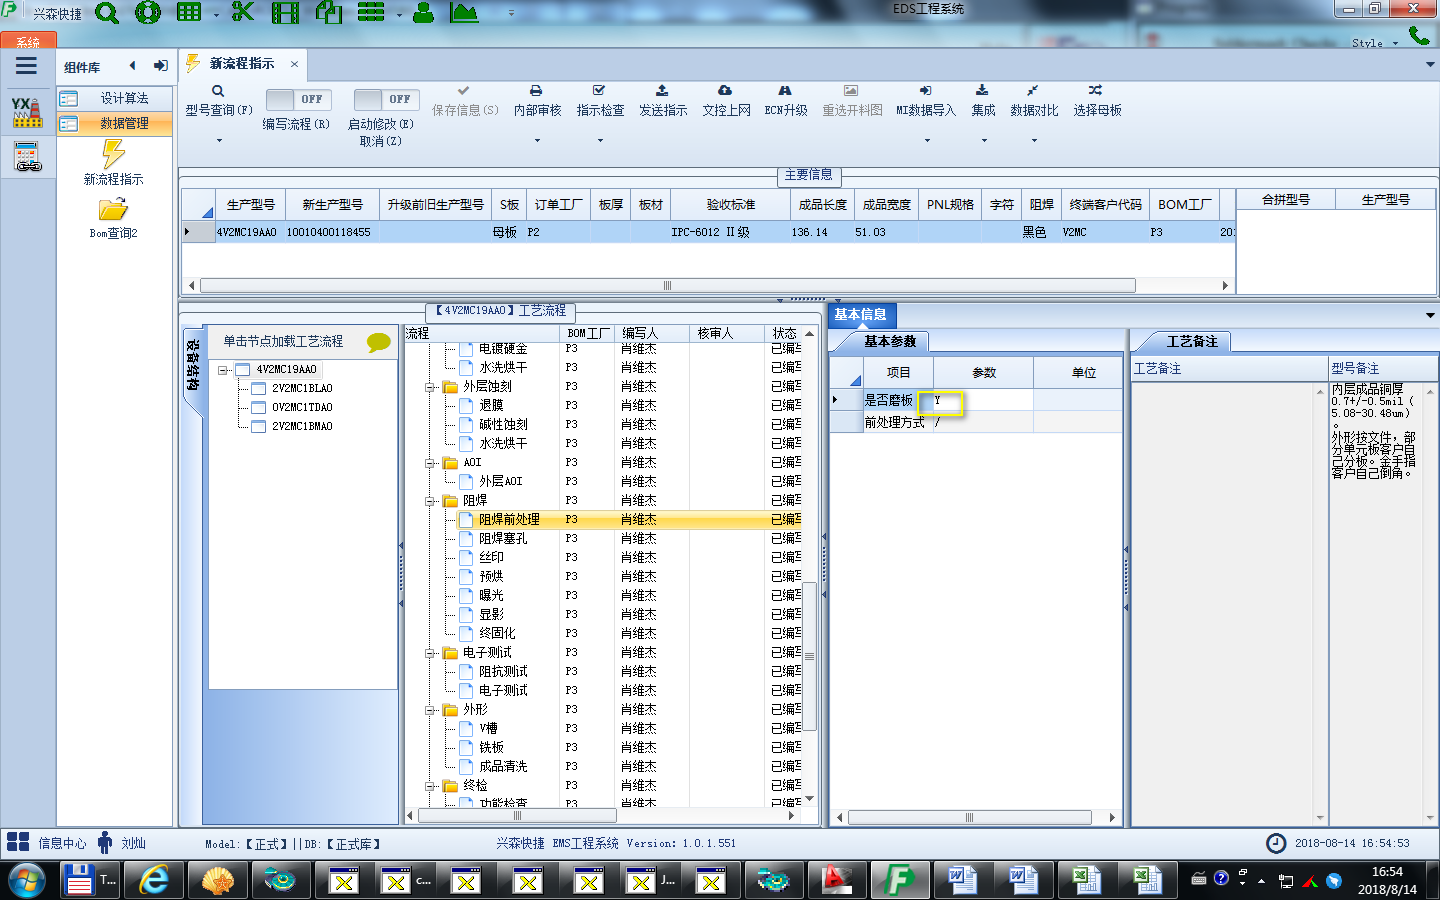Click the green scissors icon in title bar
The width and height of the screenshot is (1440, 900).
coord(243,13)
